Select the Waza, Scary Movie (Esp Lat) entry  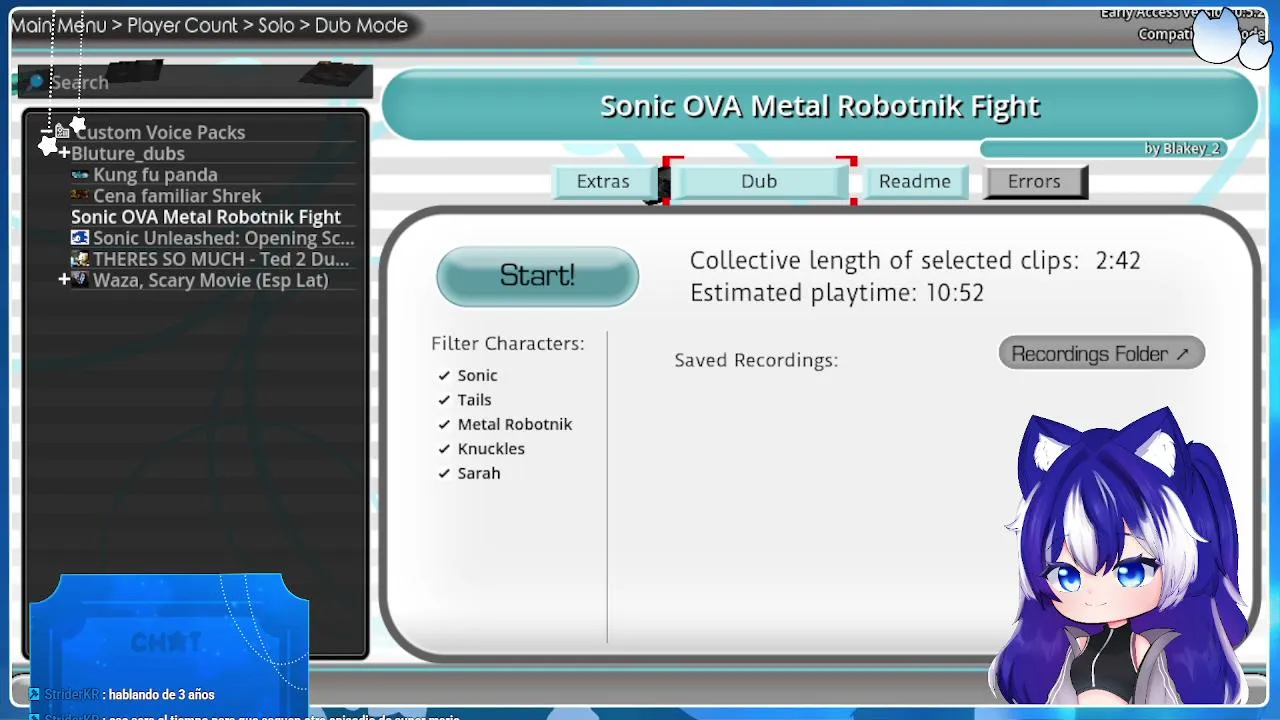(x=211, y=280)
